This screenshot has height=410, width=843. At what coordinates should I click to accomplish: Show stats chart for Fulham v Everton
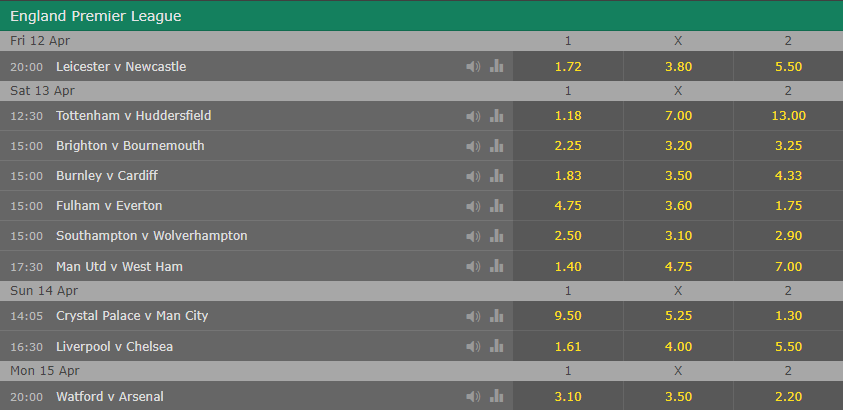[496, 206]
